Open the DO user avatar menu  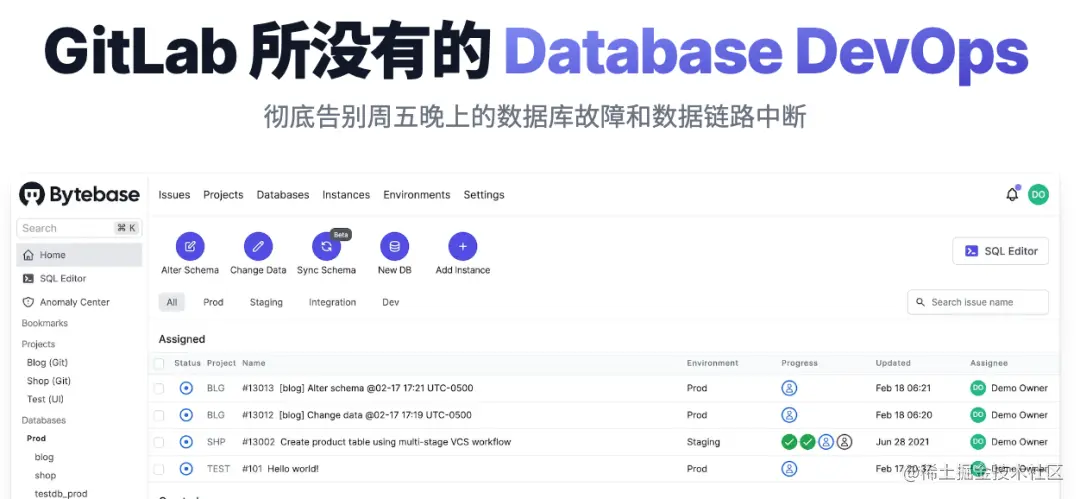[x=1039, y=194]
